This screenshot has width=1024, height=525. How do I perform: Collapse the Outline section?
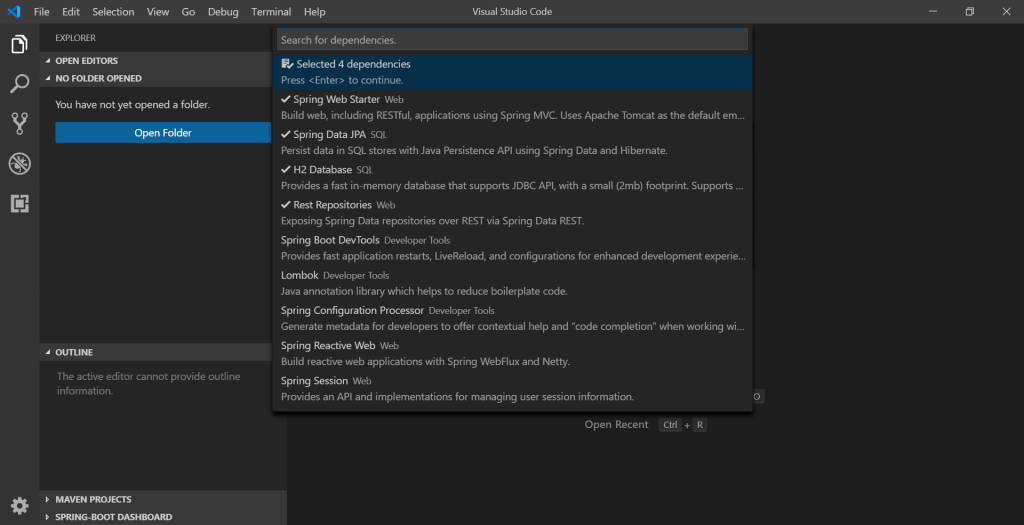pyautogui.click(x=156, y=352)
